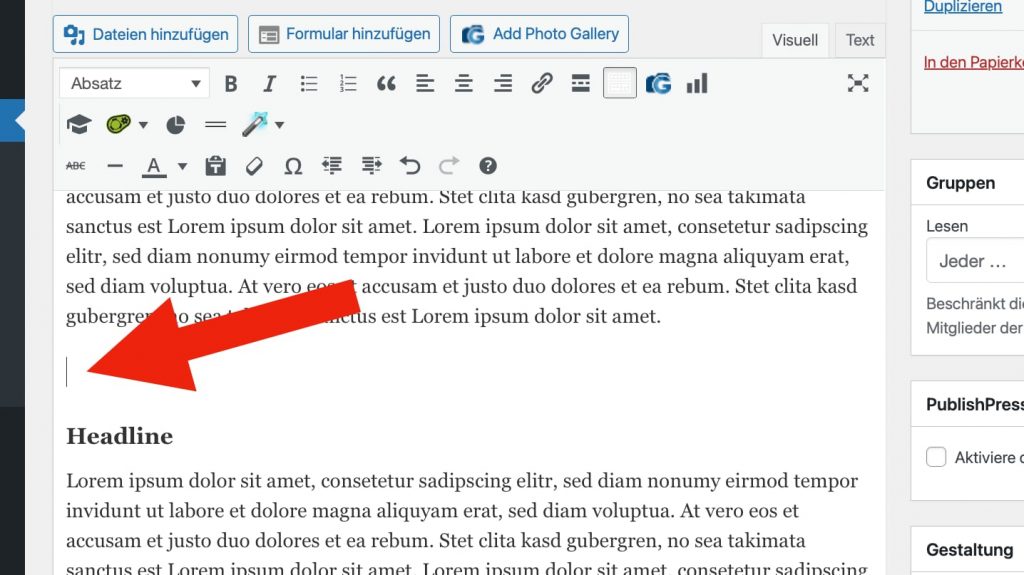This screenshot has height=575, width=1024.
Task: Insert a blockquote
Action: point(386,84)
